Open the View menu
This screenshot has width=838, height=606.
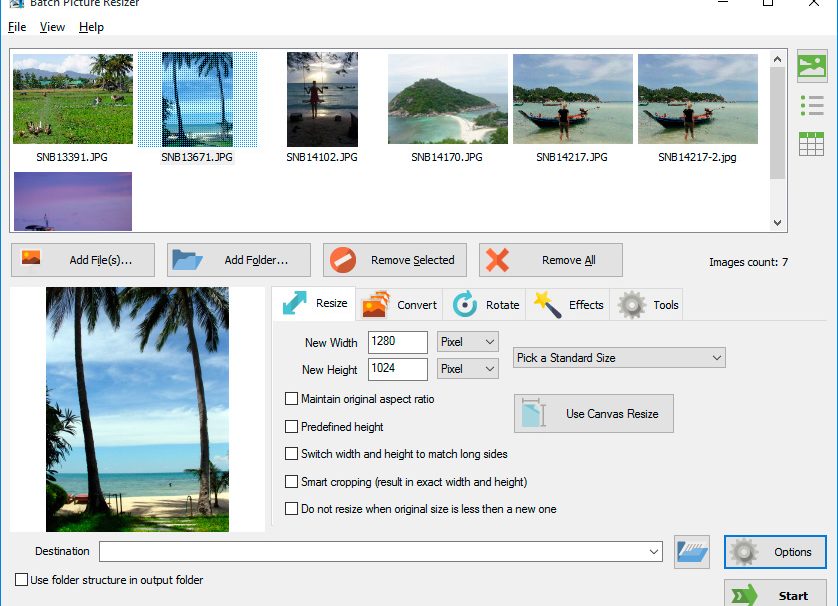pos(52,27)
